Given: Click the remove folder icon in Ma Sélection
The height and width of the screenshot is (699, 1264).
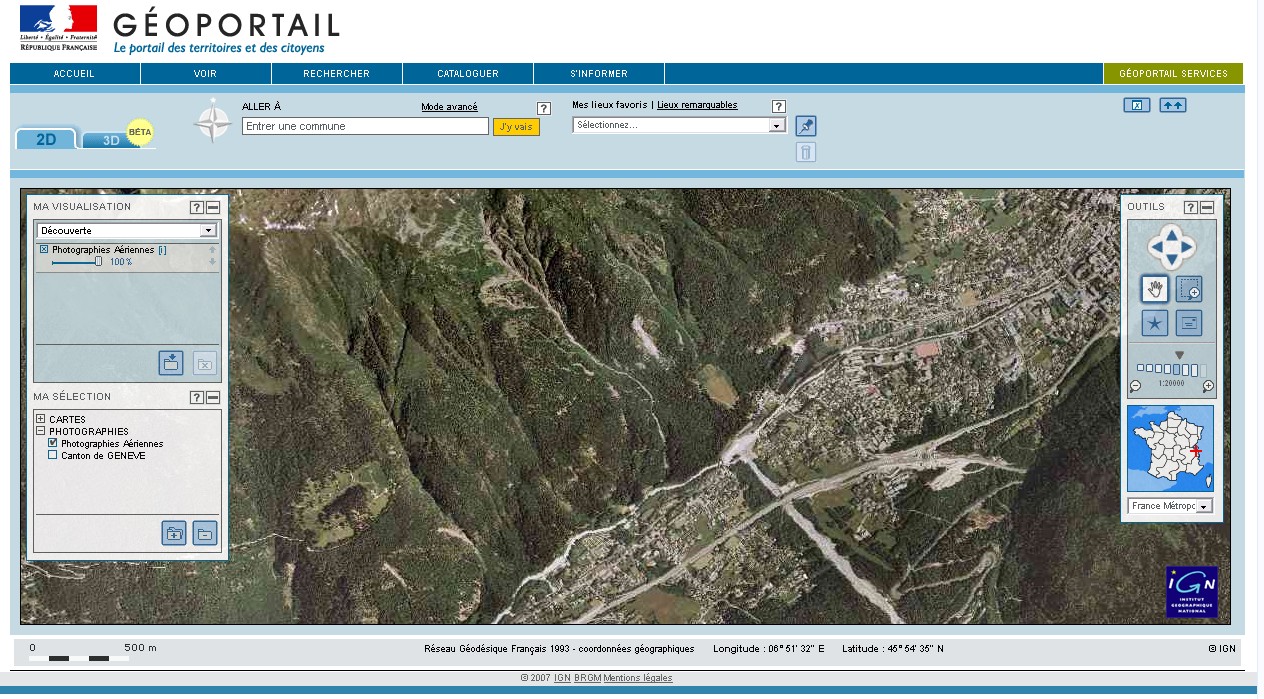Looking at the screenshot, I should [x=205, y=533].
